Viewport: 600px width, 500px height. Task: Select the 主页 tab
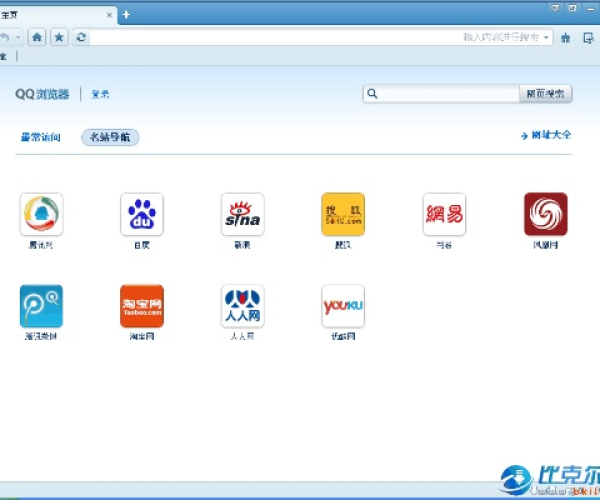pyautogui.click(x=57, y=15)
